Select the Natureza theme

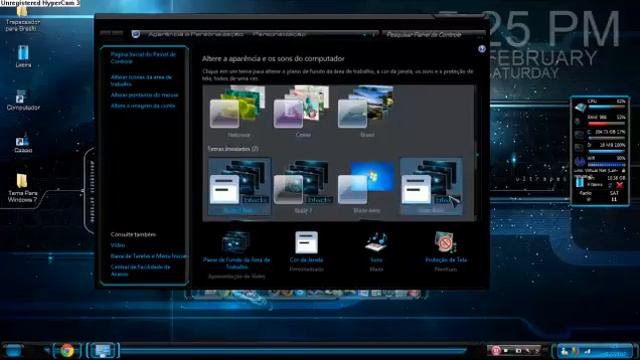click(x=238, y=111)
